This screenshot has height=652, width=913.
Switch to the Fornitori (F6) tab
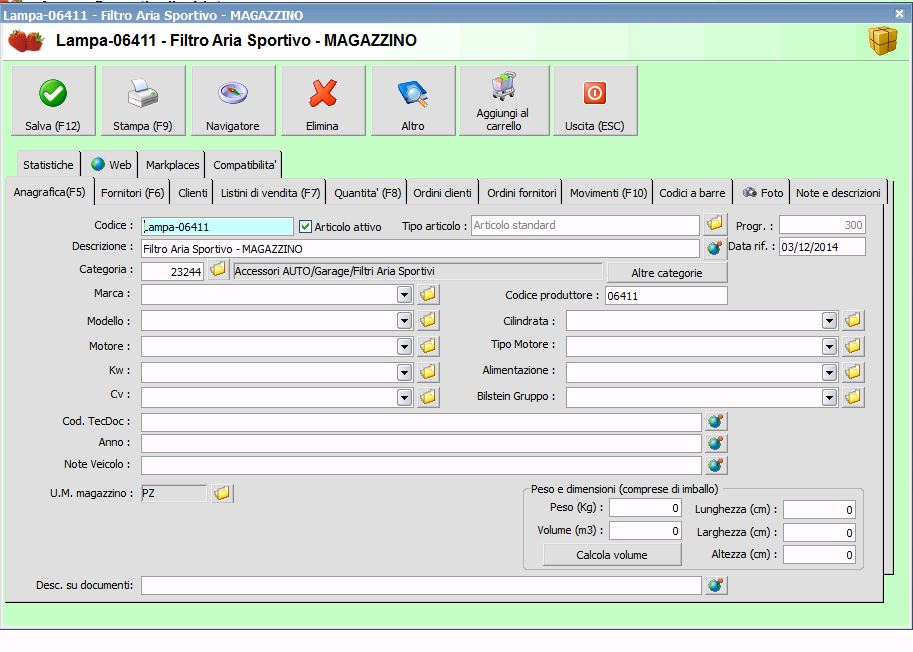click(132, 193)
